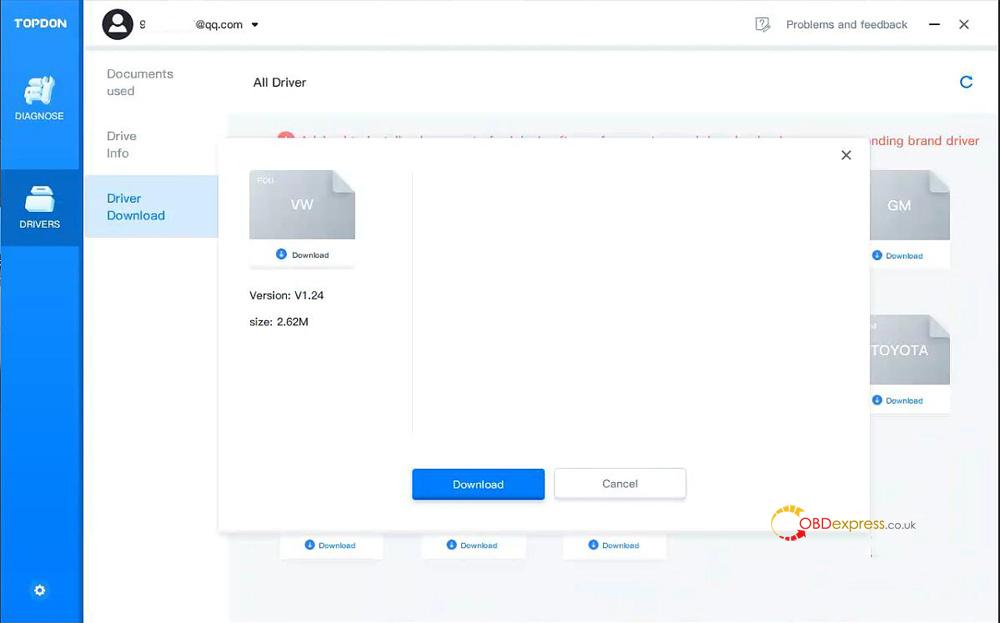Open Problems and feedback link
The width and height of the screenshot is (1000, 623).
(846, 24)
